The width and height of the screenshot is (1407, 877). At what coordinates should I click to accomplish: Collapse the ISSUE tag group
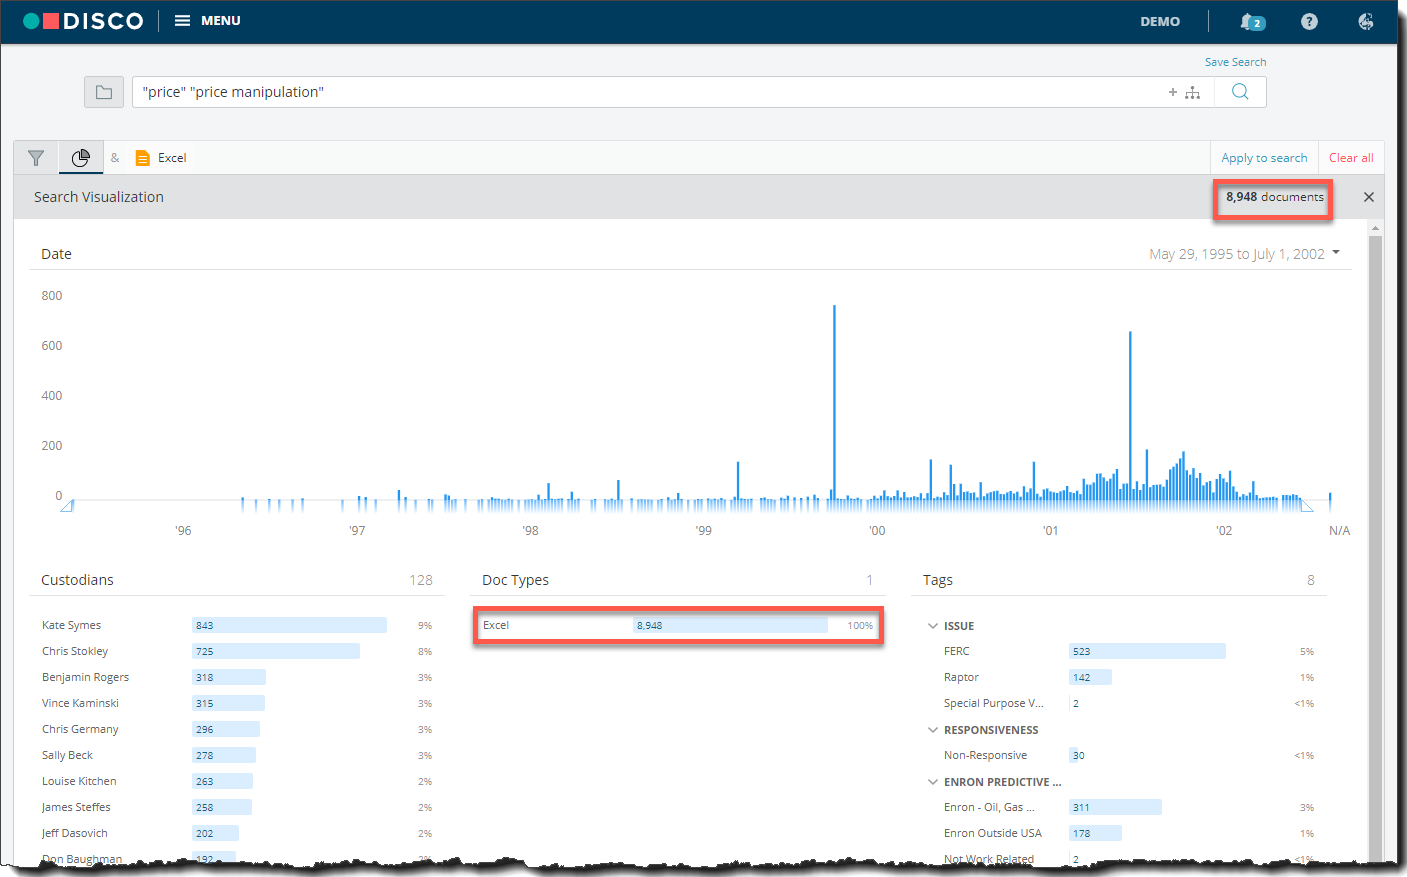(x=933, y=625)
